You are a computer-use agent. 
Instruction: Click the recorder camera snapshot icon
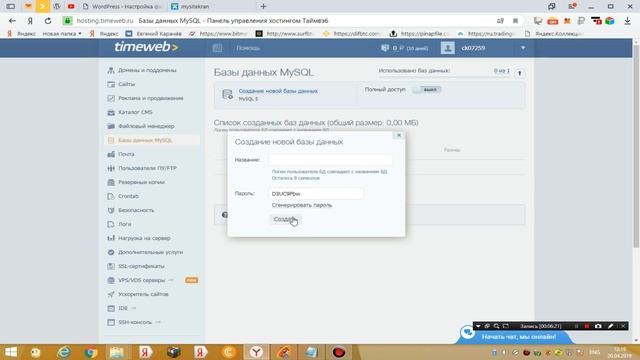point(598,326)
